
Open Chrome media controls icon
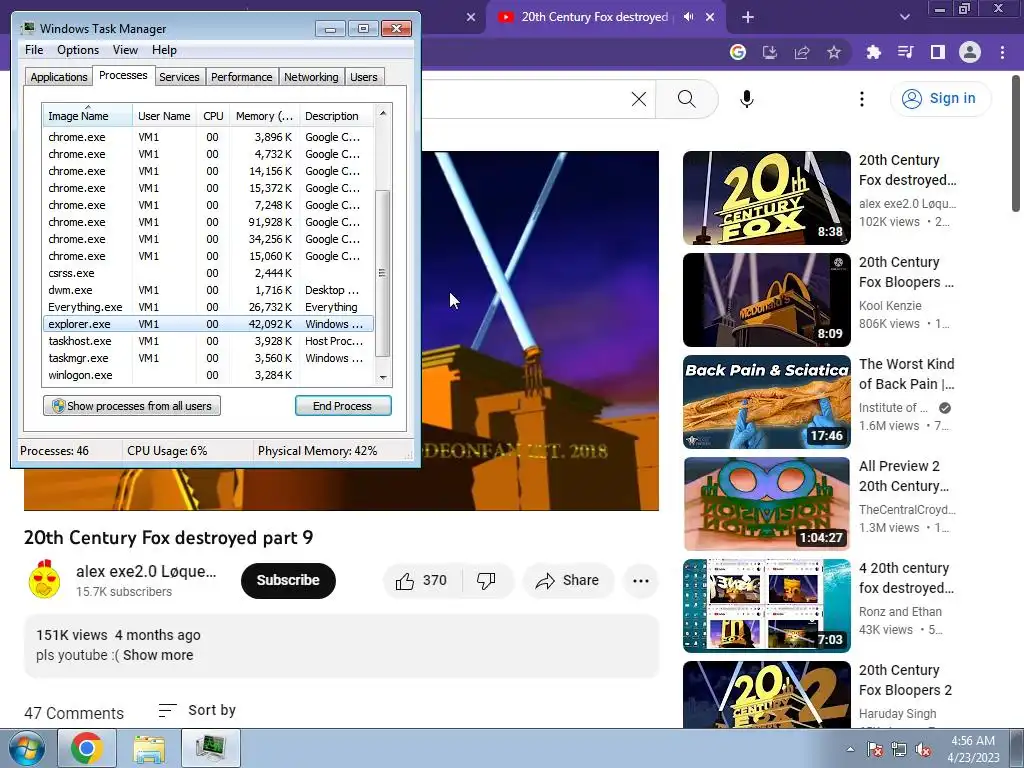906,52
